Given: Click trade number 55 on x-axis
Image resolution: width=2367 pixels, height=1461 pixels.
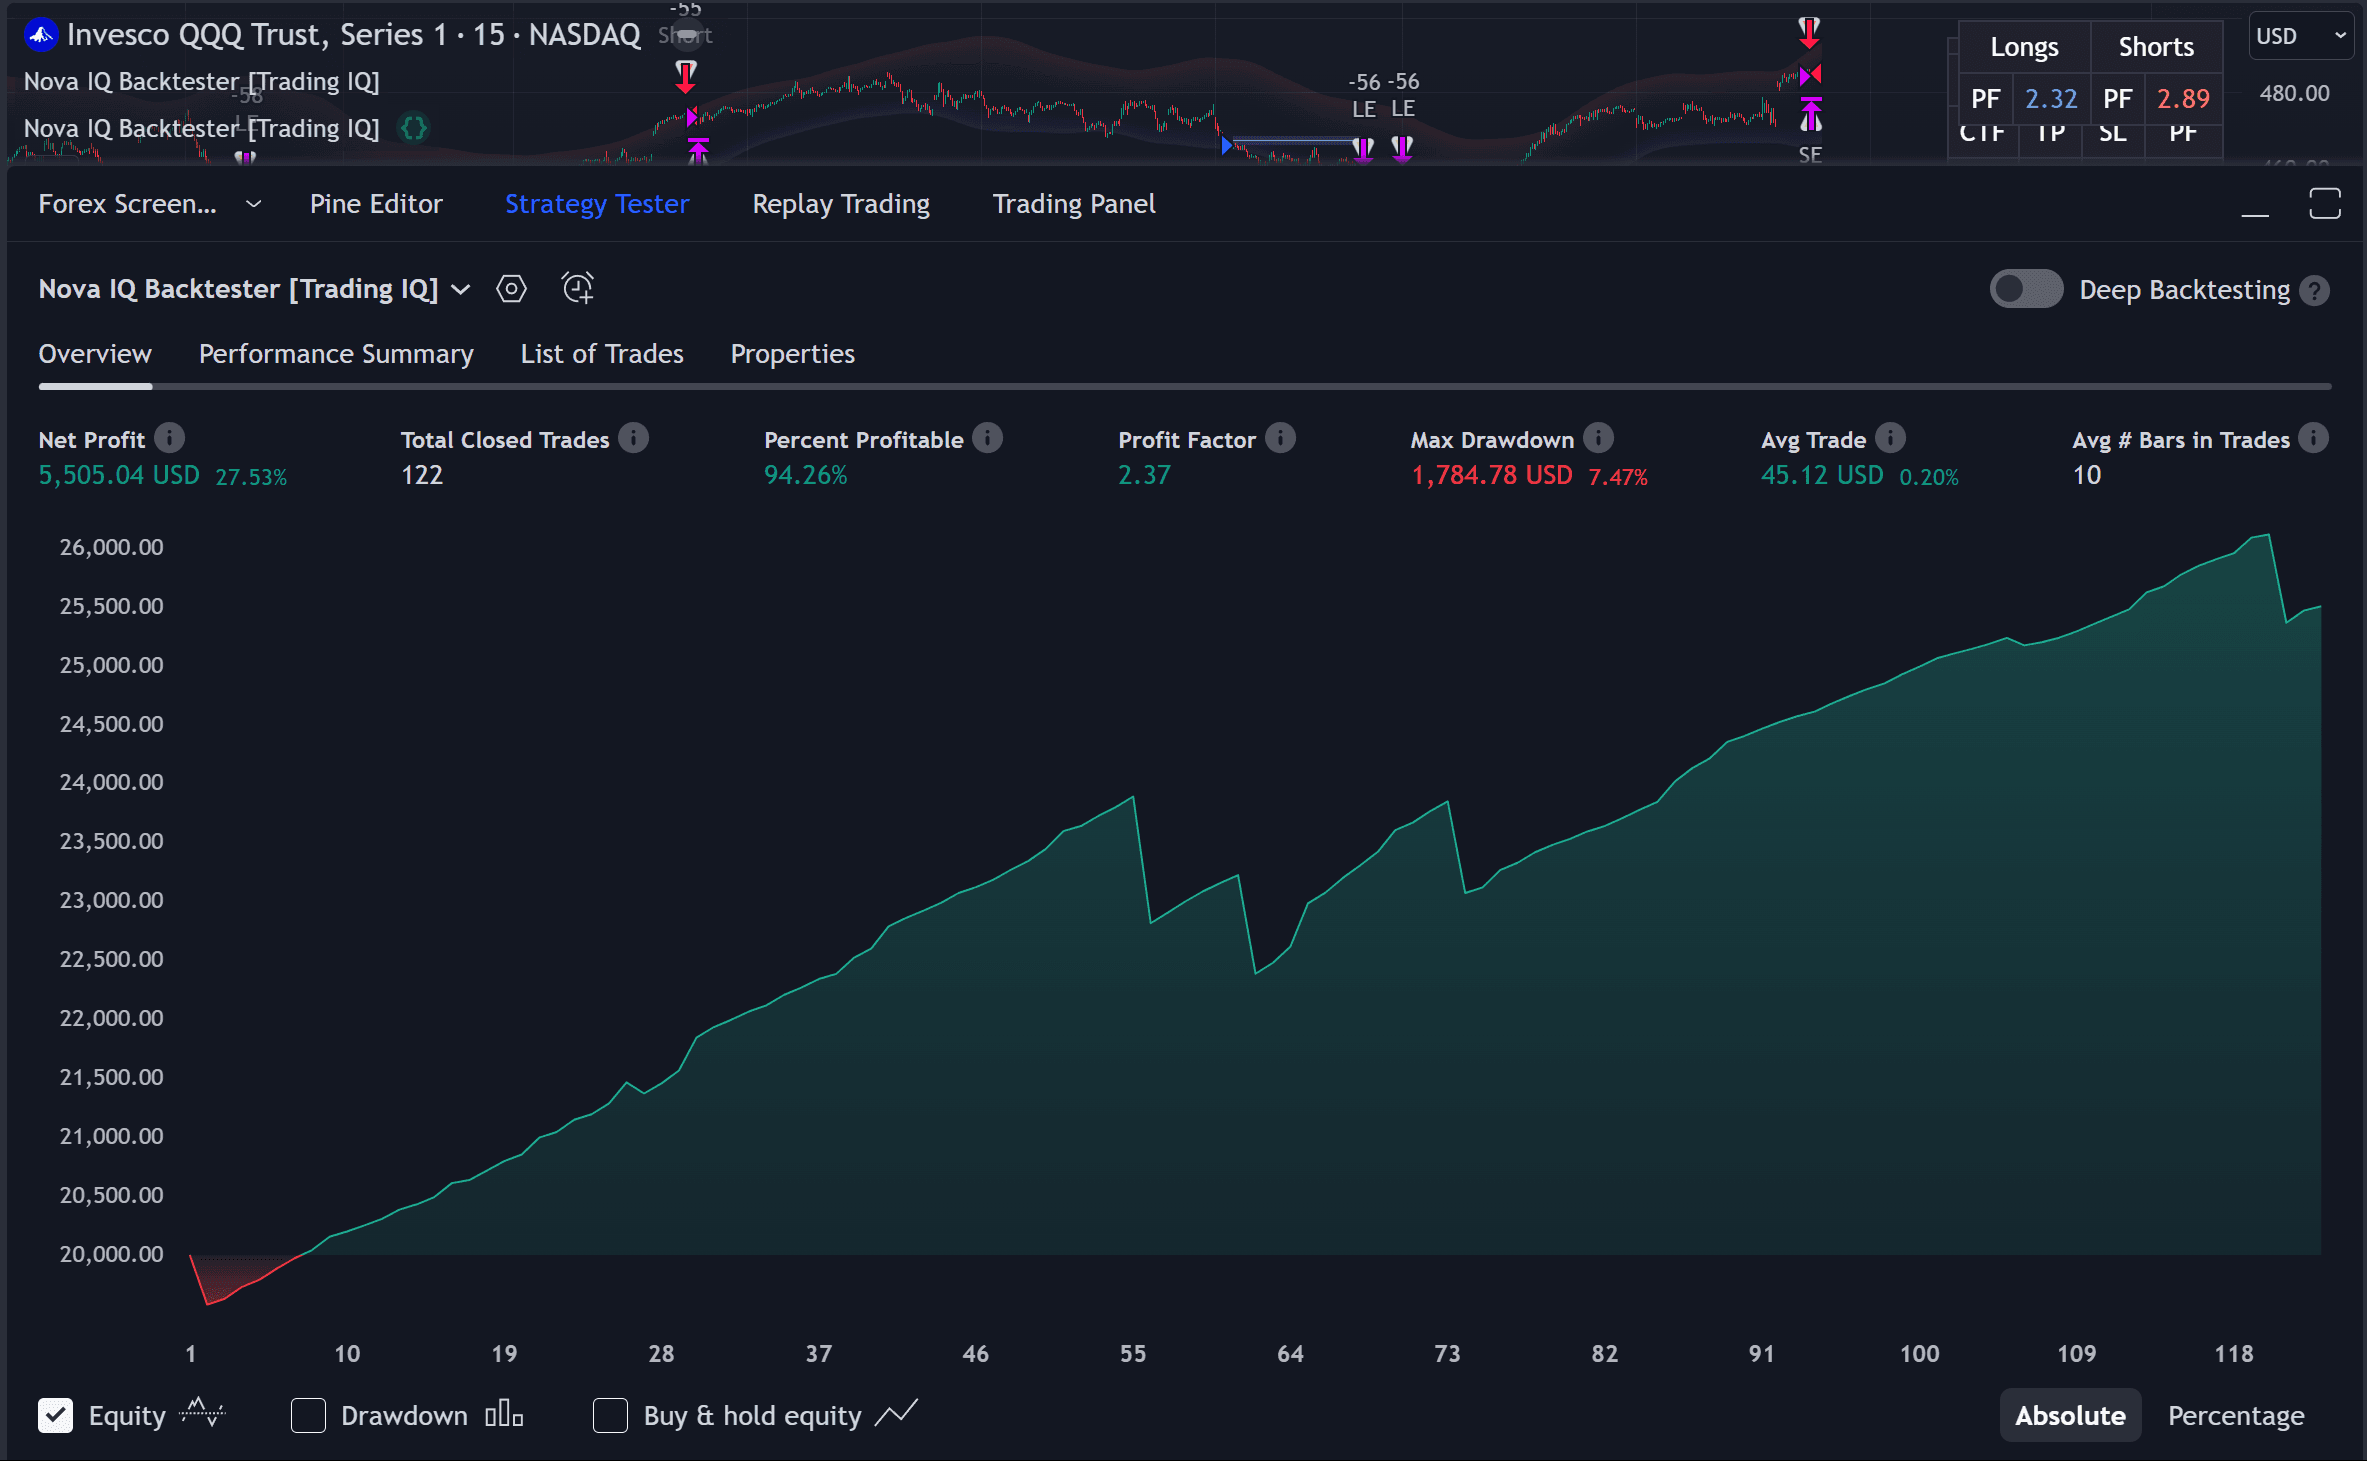Looking at the screenshot, I should click(x=1132, y=1353).
